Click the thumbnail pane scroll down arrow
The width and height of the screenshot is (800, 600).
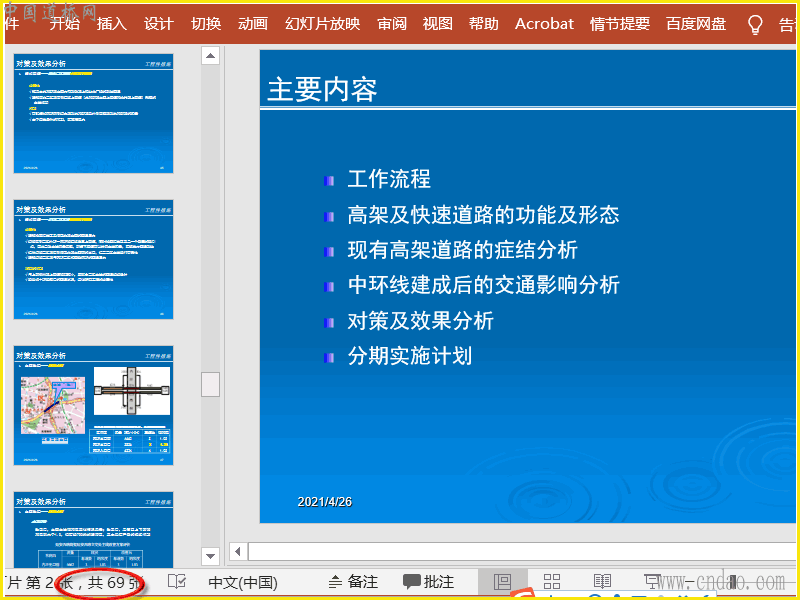210,556
